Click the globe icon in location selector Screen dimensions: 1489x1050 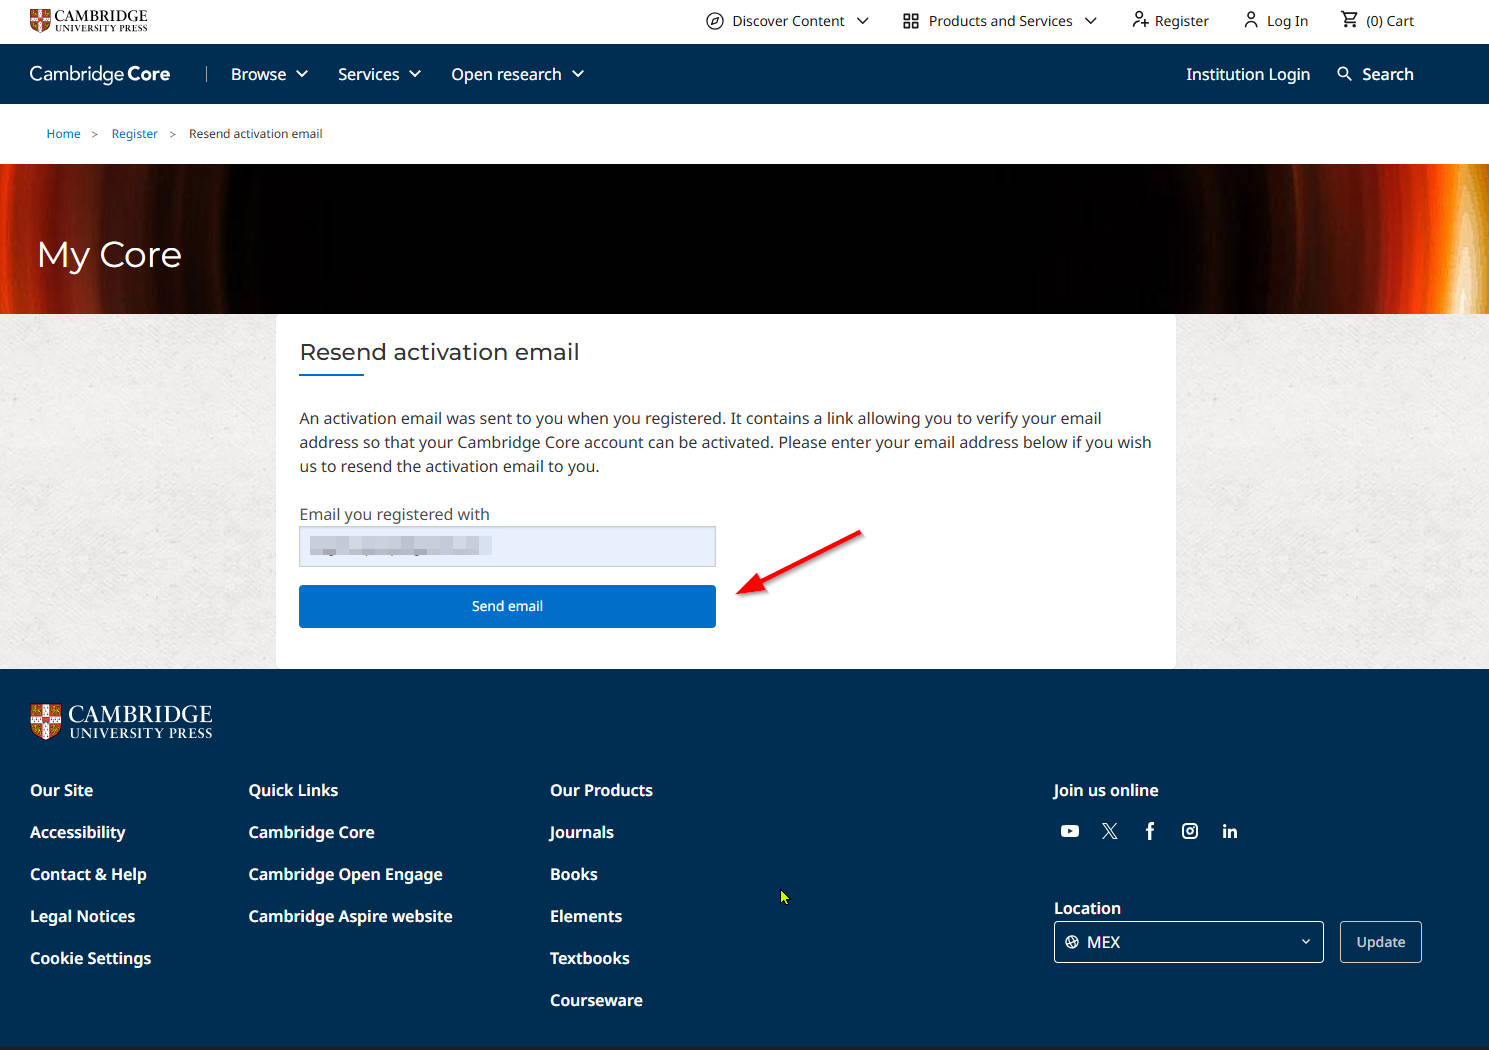[1072, 942]
